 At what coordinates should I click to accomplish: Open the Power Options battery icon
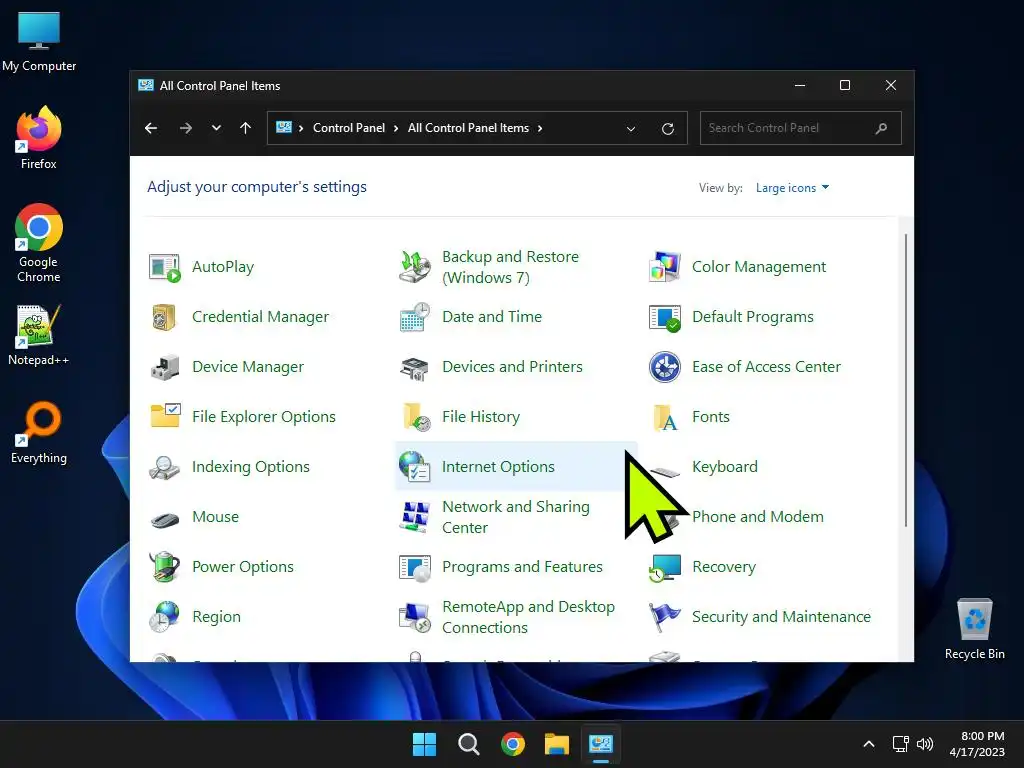[x=164, y=566]
